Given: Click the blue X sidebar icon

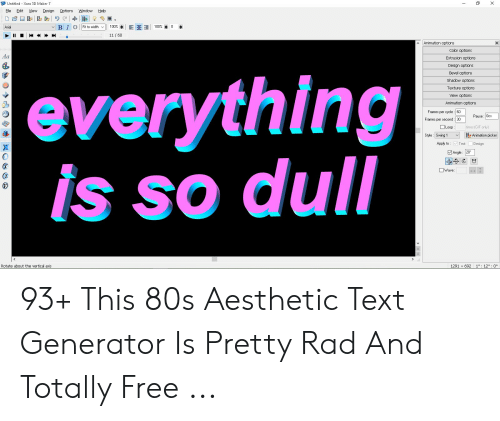Looking at the screenshot, I should coord(6,147).
